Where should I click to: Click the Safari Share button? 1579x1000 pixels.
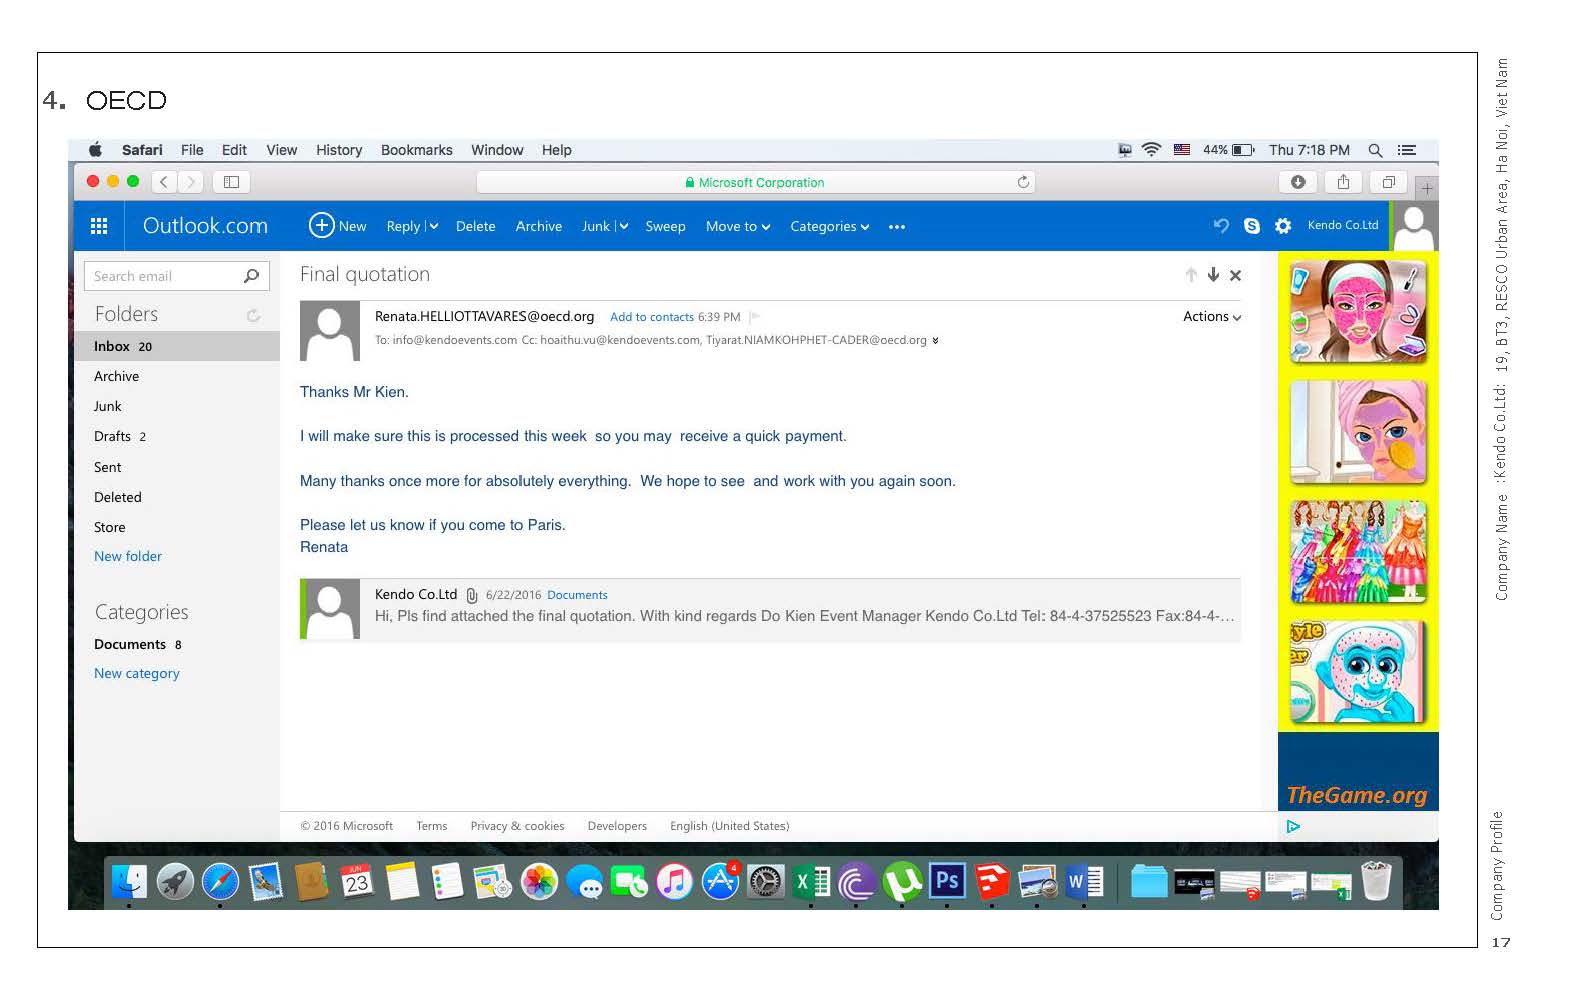pos(1343,182)
